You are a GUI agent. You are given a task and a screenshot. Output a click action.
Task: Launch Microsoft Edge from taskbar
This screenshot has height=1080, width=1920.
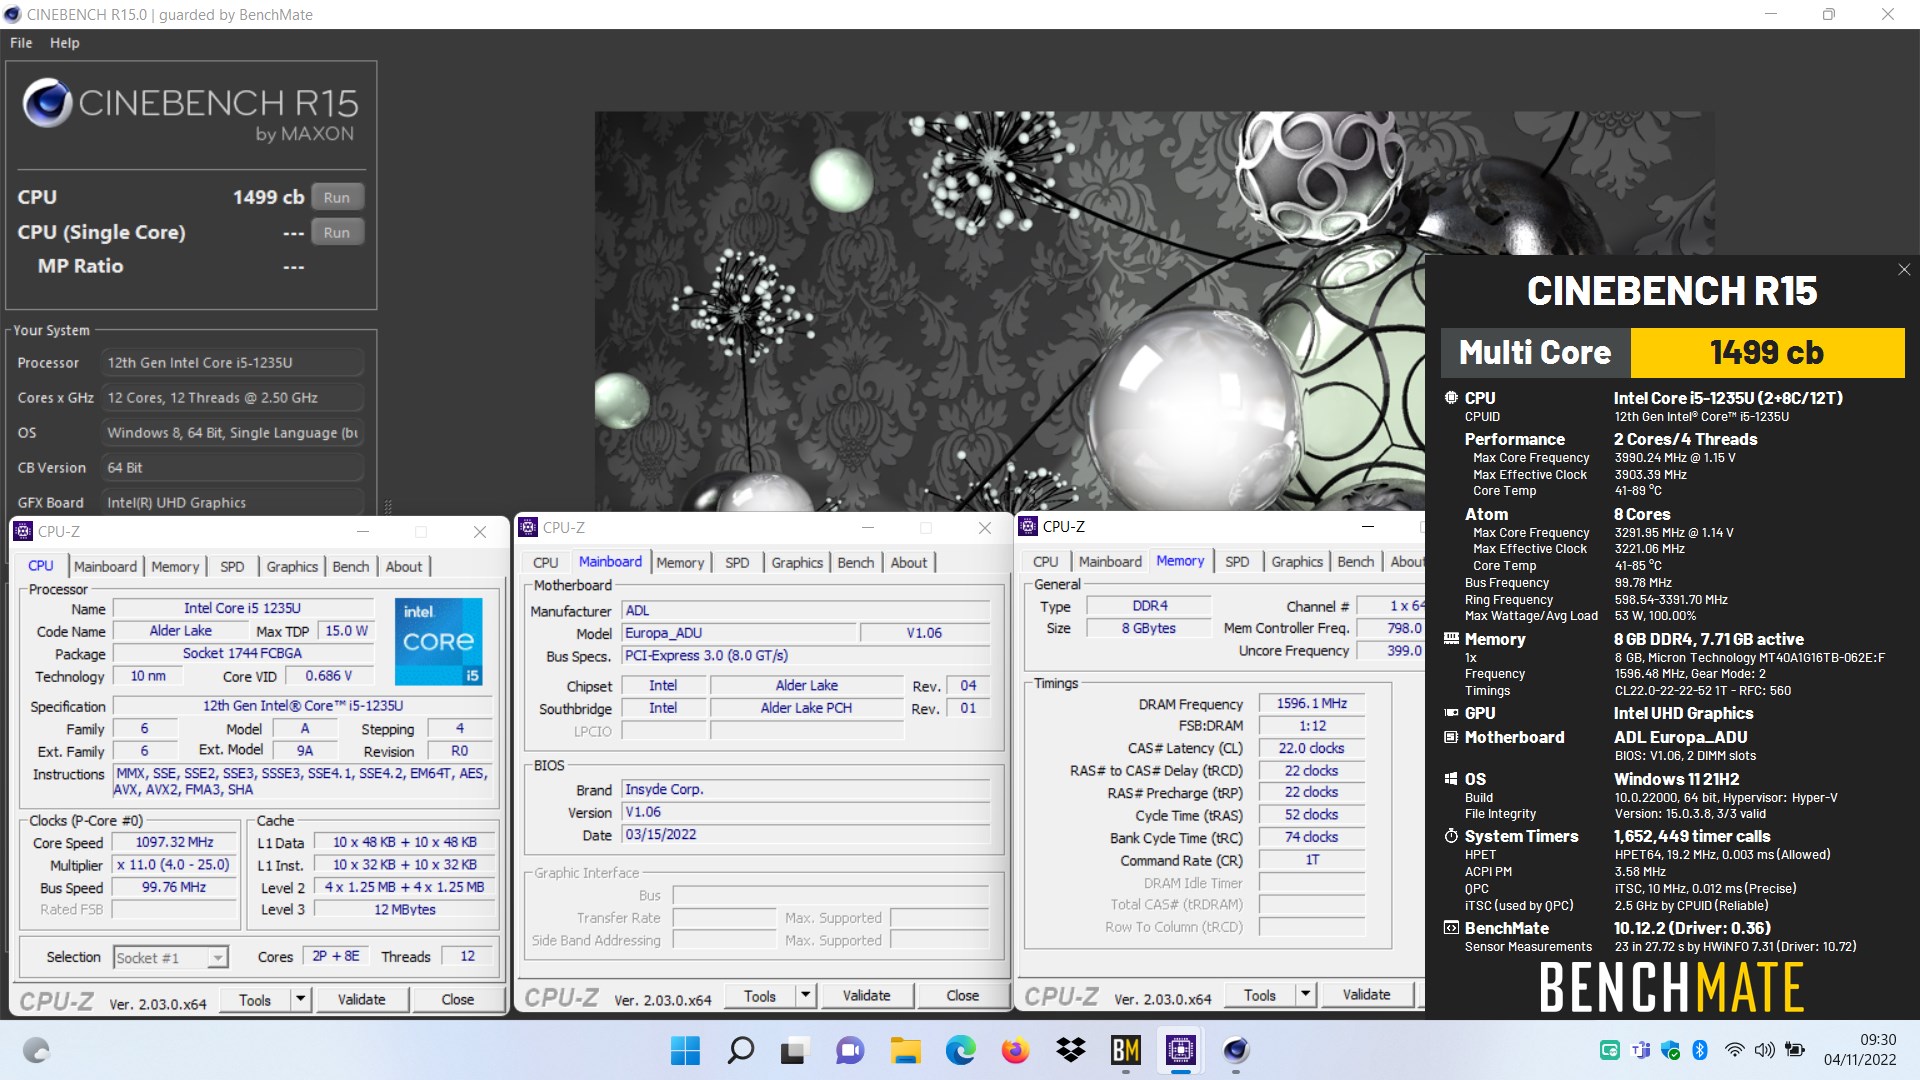coord(960,1050)
